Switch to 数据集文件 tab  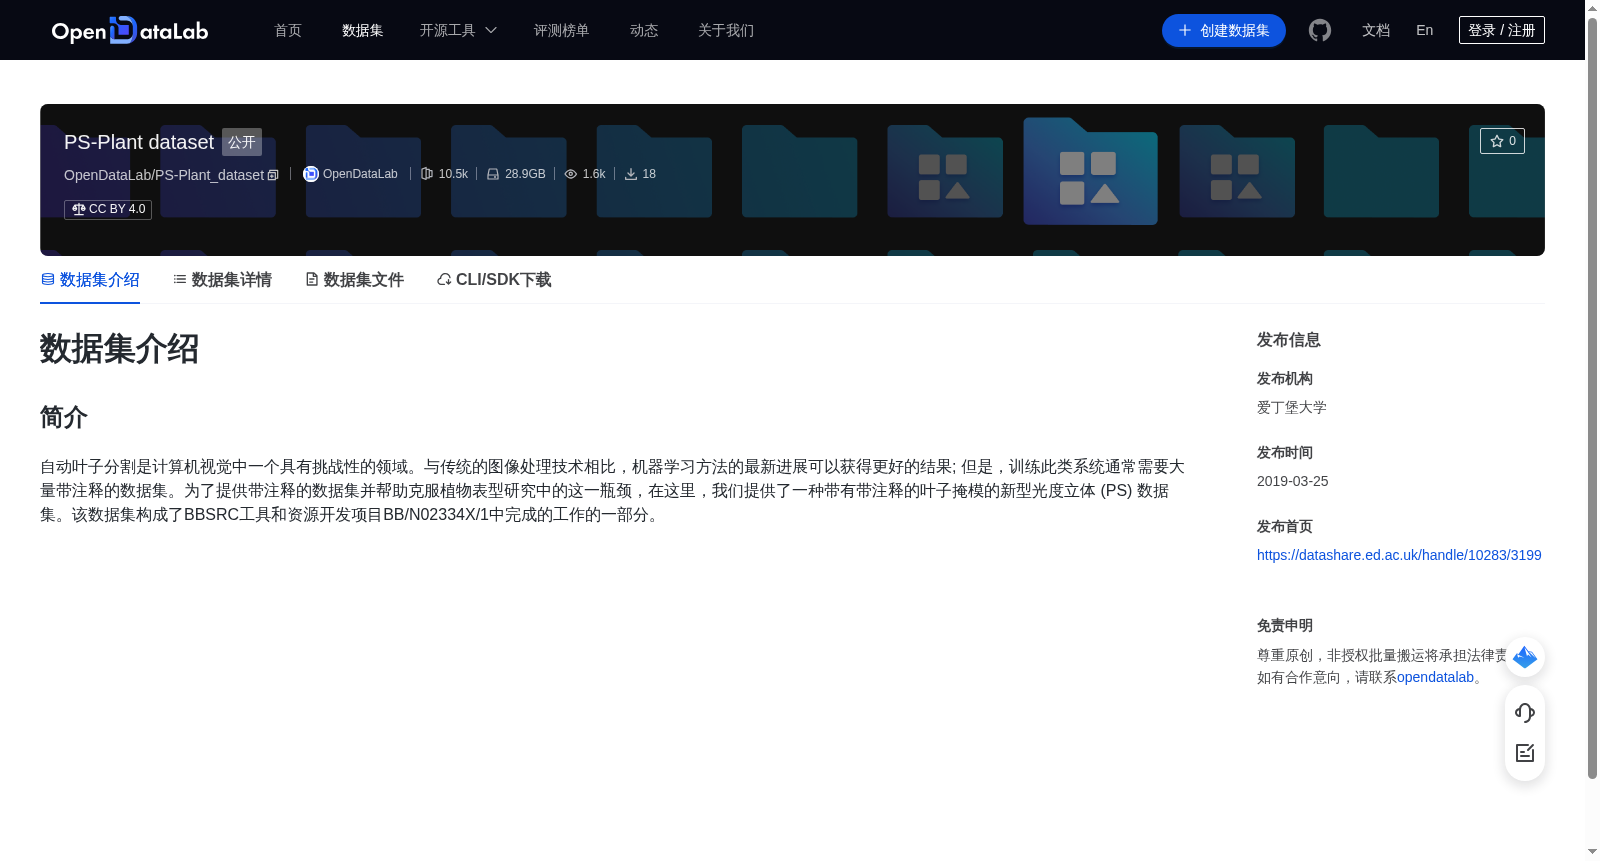click(x=354, y=280)
